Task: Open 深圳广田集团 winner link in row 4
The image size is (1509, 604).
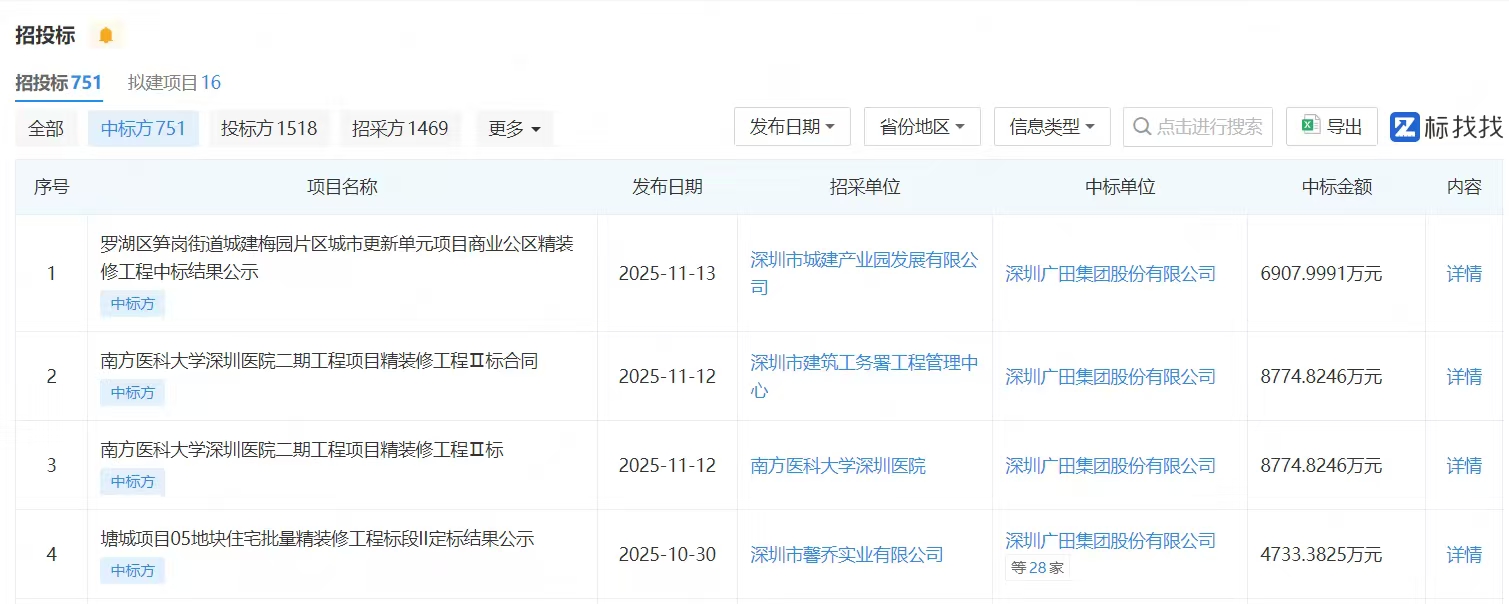Action: [x=1110, y=541]
